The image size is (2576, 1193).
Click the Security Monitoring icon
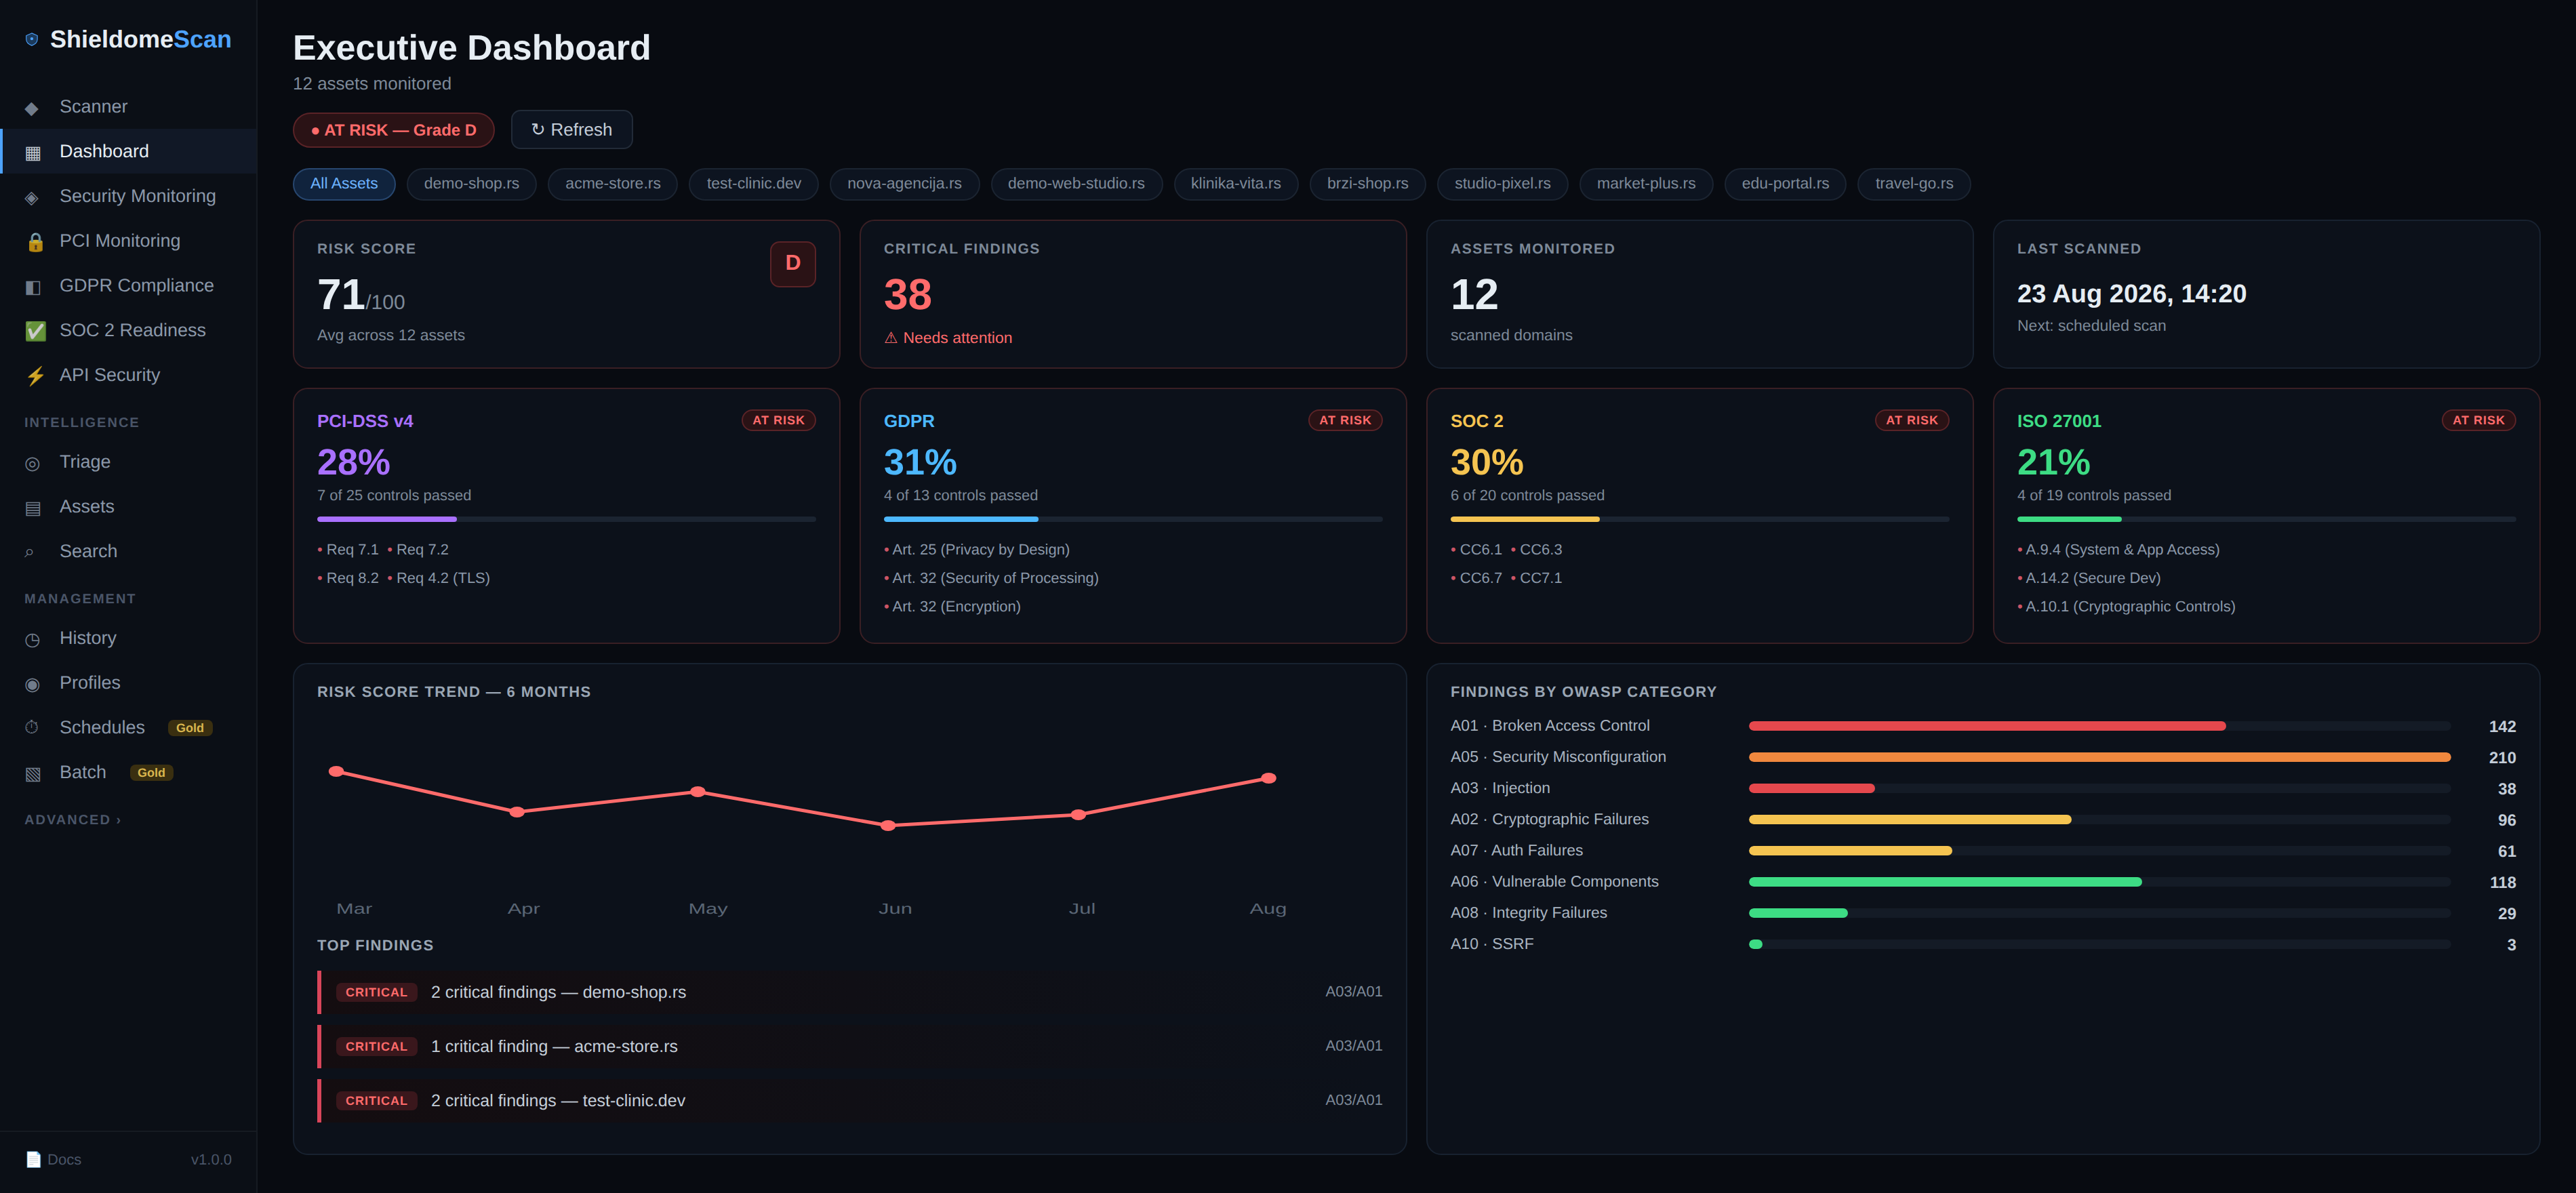coord(32,198)
